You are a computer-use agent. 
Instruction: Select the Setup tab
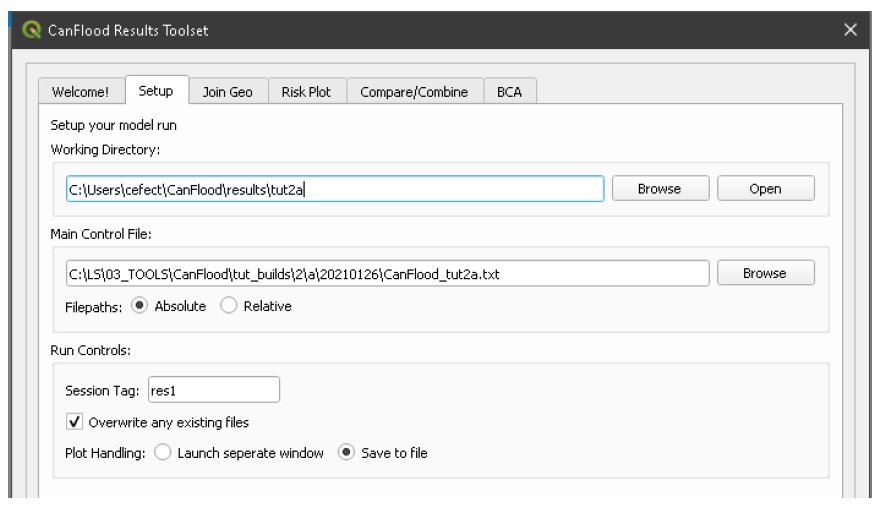coord(156,90)
